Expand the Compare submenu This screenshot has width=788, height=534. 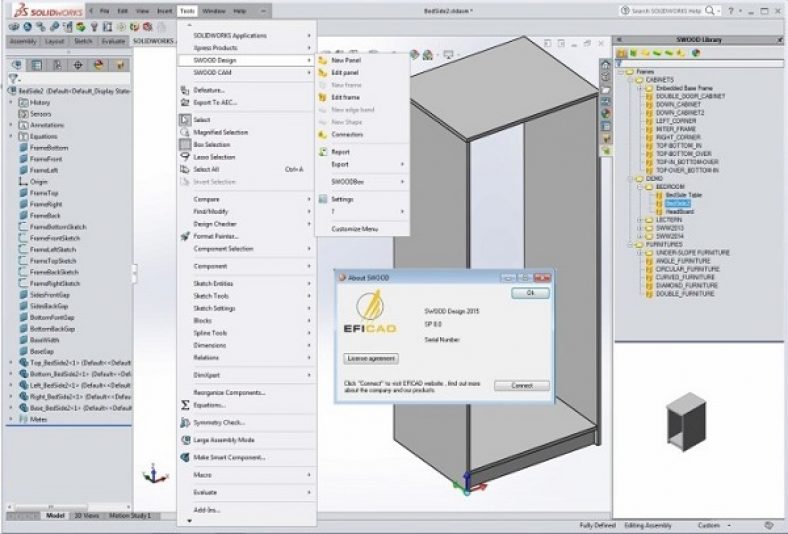(x=246, y=199)
